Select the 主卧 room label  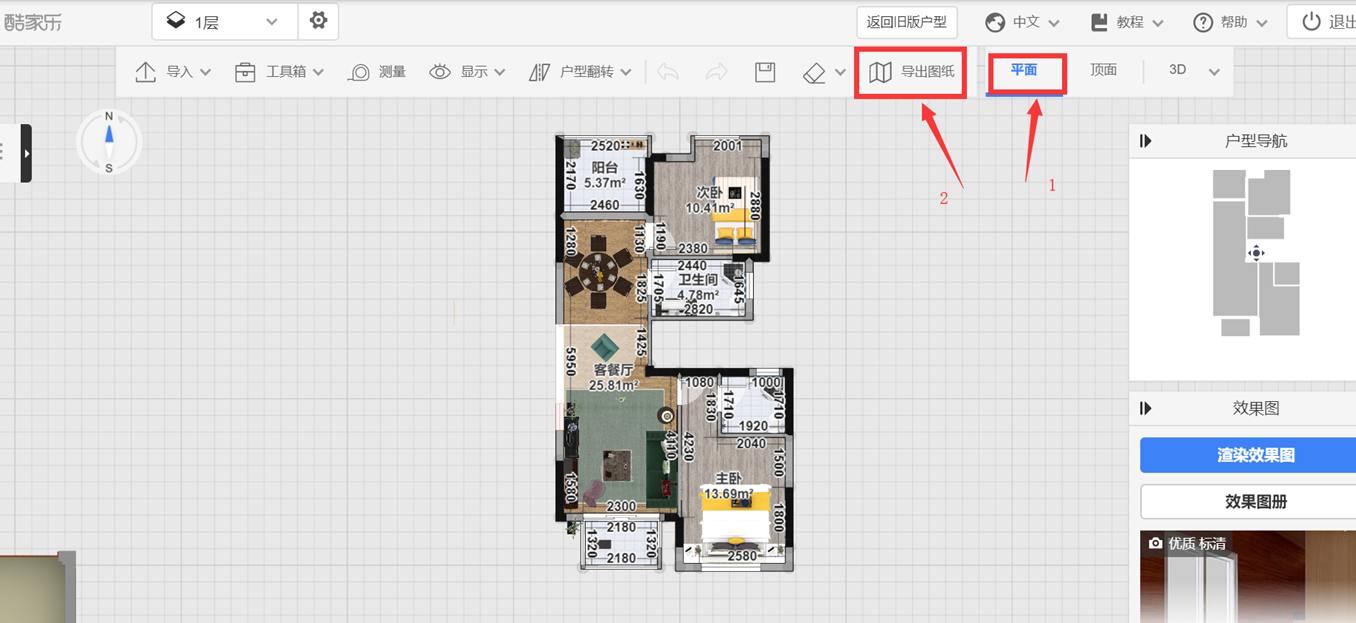point(729,478)
